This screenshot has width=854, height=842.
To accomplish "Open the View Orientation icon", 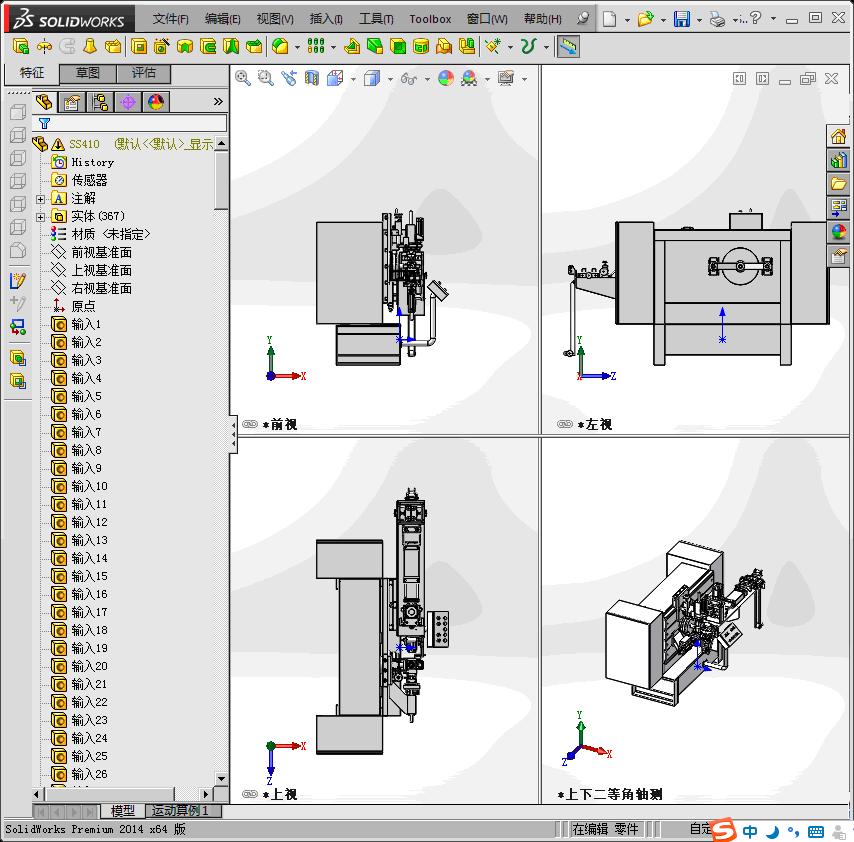I will coord(335,78).
